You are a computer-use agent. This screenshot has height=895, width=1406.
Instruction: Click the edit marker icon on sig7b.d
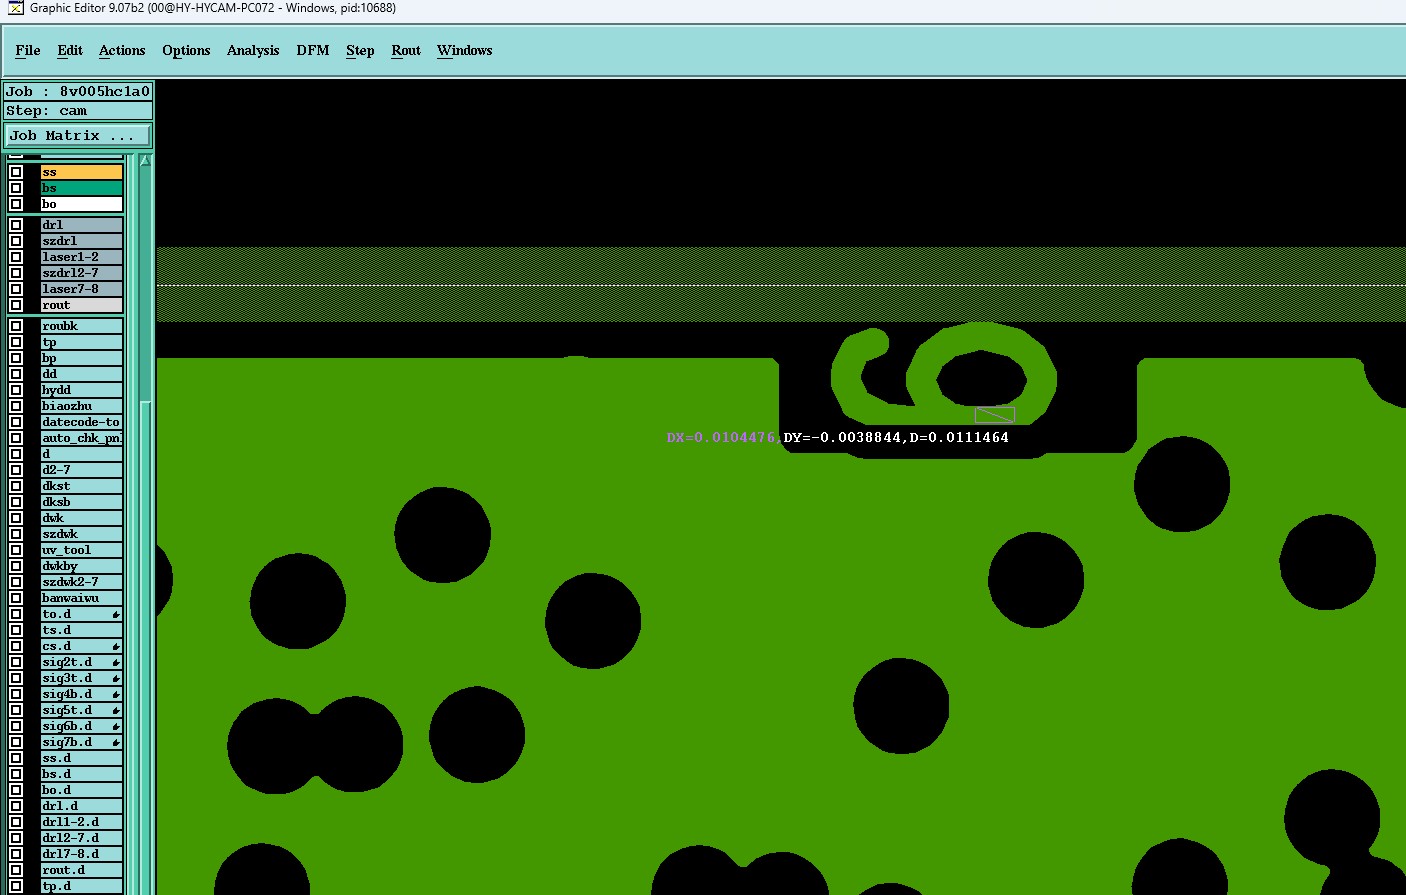116,742
